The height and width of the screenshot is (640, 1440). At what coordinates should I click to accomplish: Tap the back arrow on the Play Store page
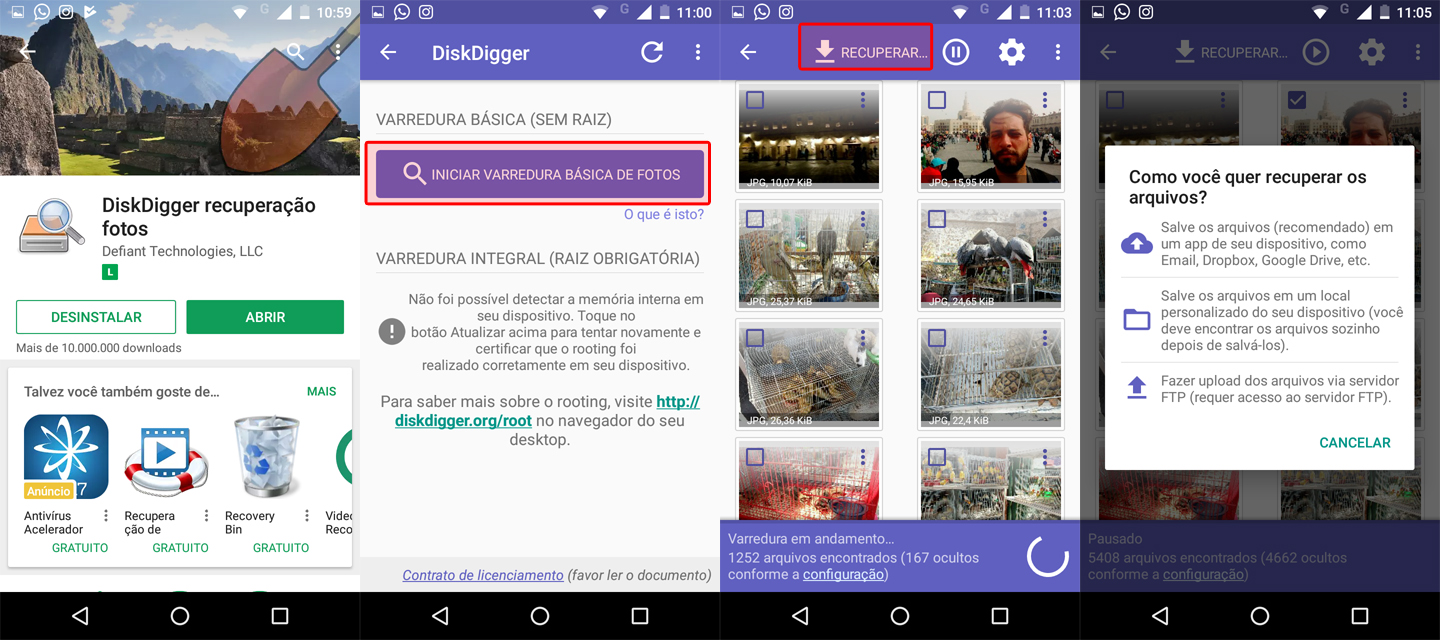pos(27,51)
